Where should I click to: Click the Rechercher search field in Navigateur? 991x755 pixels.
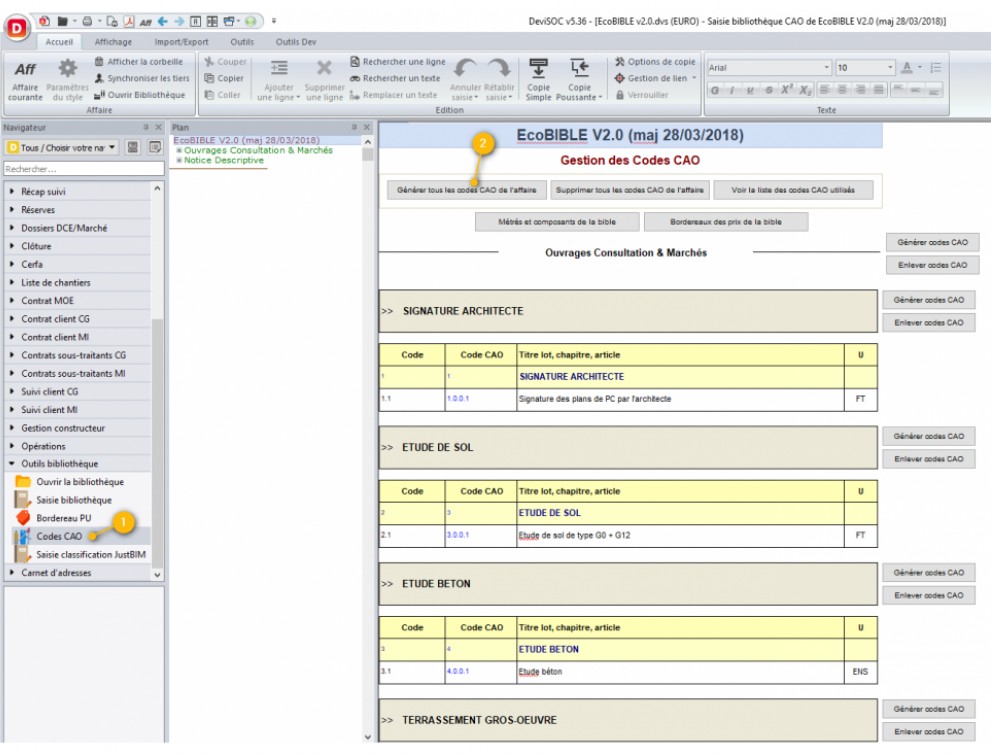click(83, 169)
